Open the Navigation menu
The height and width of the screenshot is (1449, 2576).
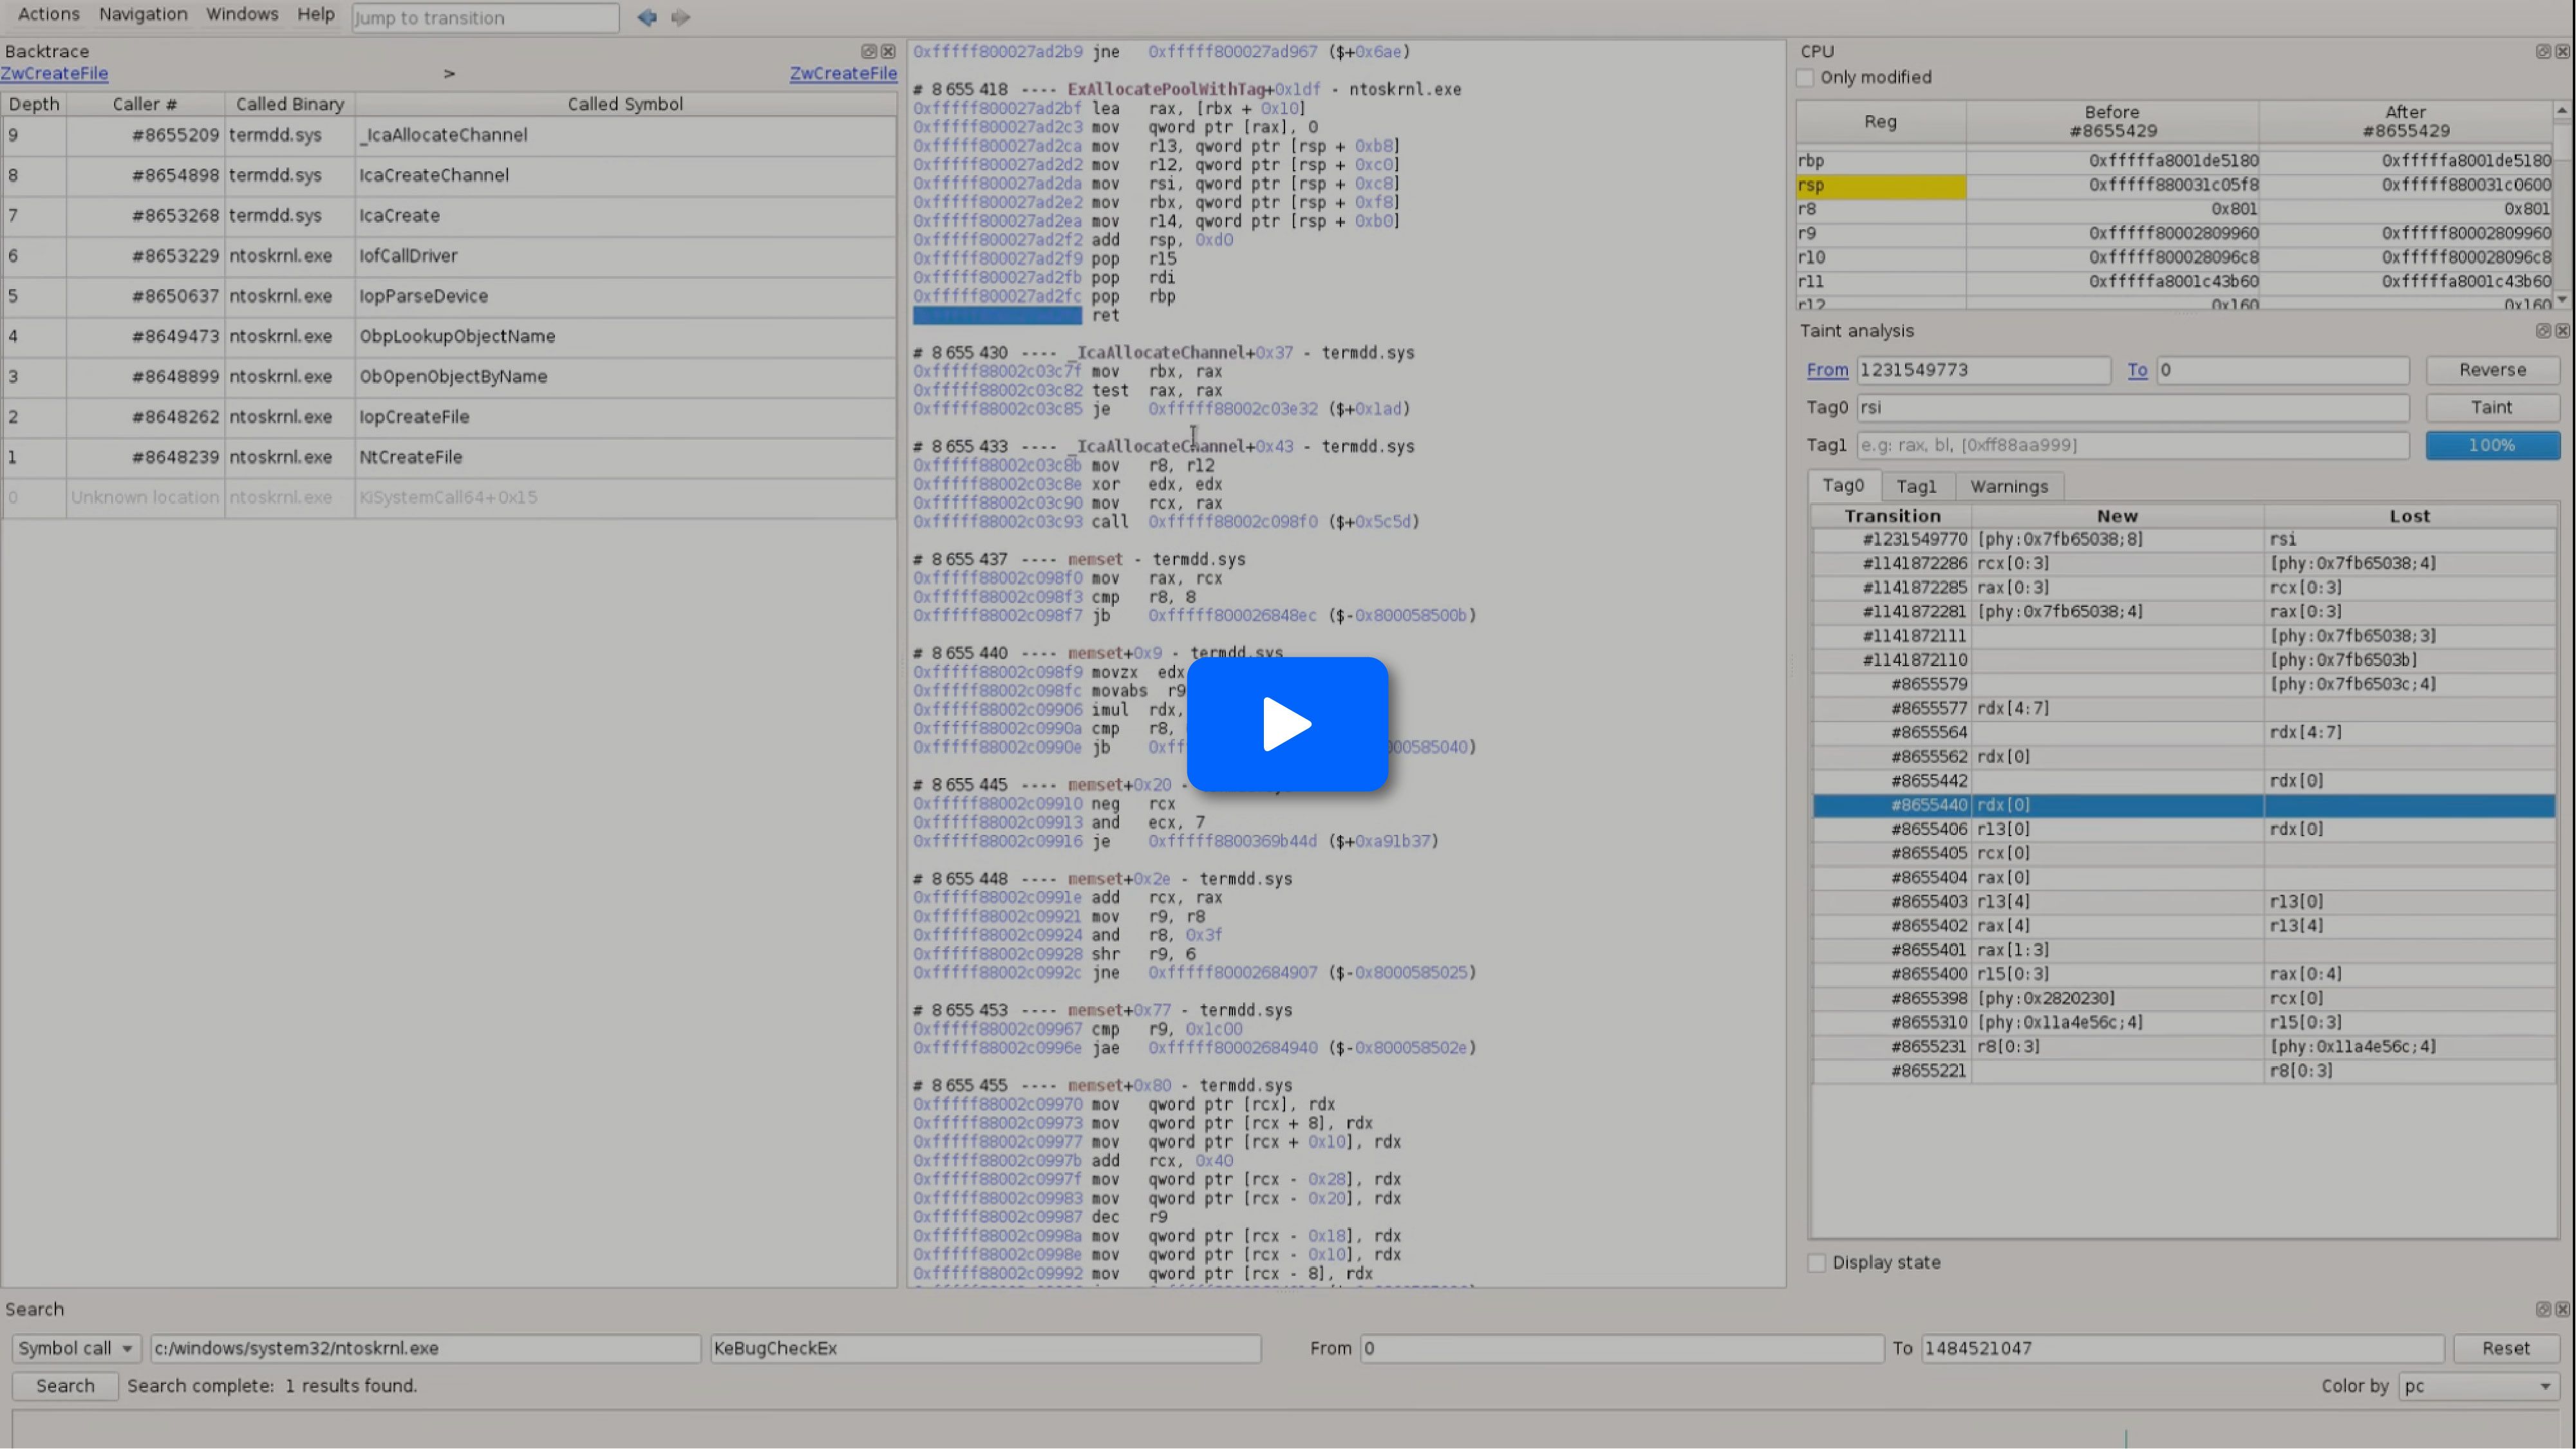[143, 14]
